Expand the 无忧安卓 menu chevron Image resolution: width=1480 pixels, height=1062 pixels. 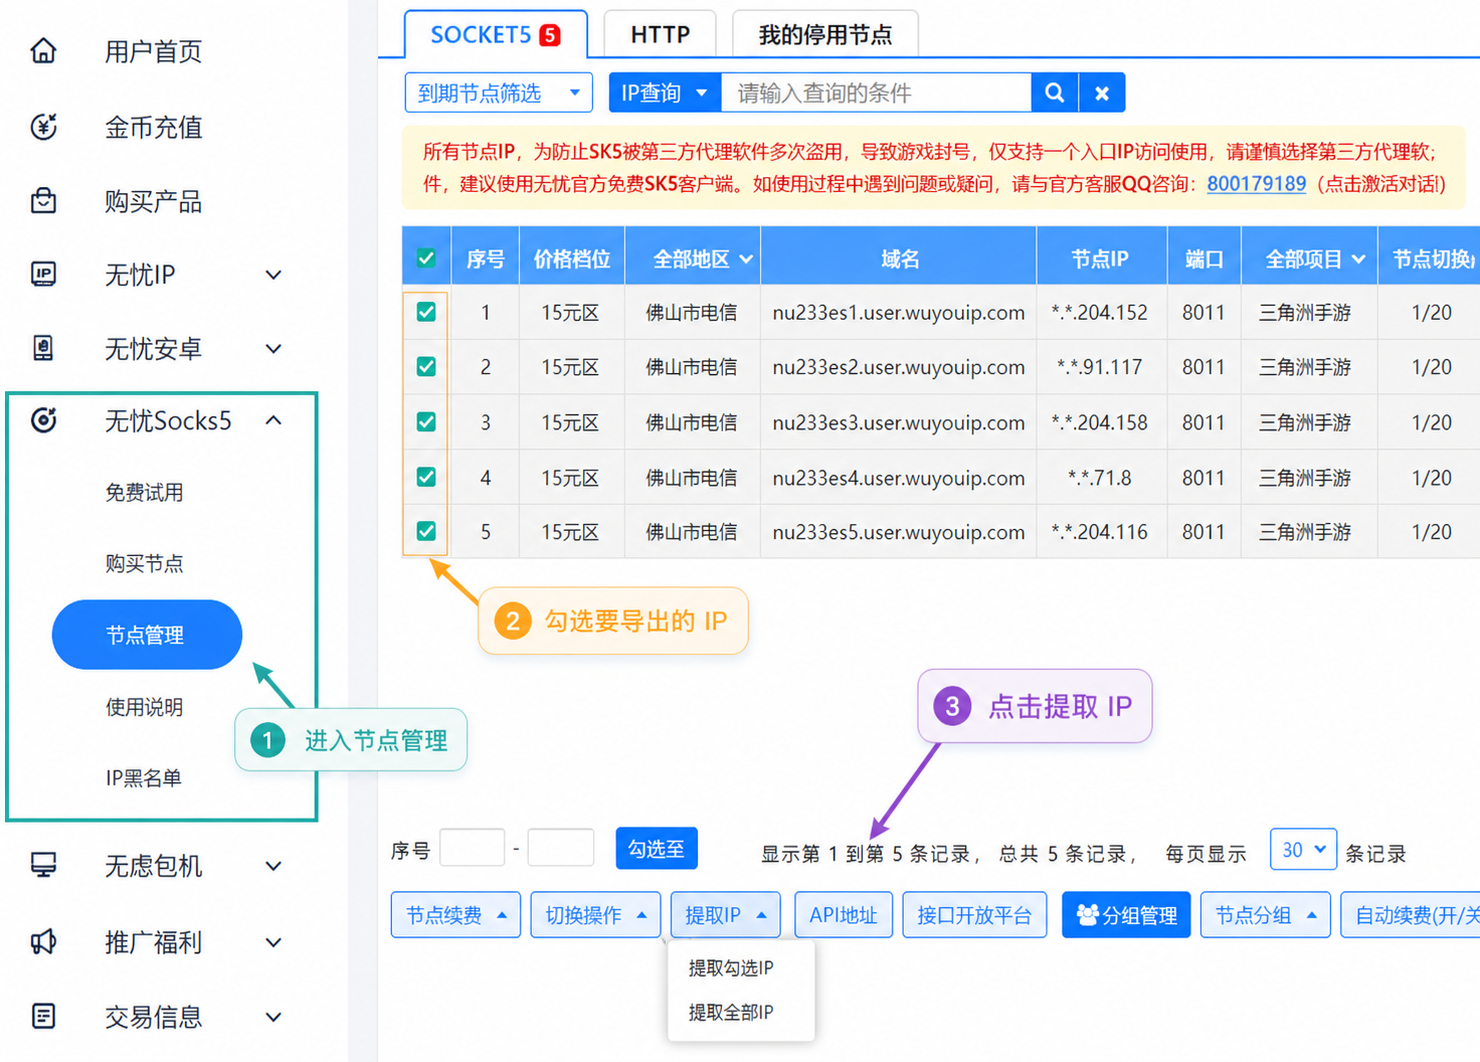coord(273,349)
